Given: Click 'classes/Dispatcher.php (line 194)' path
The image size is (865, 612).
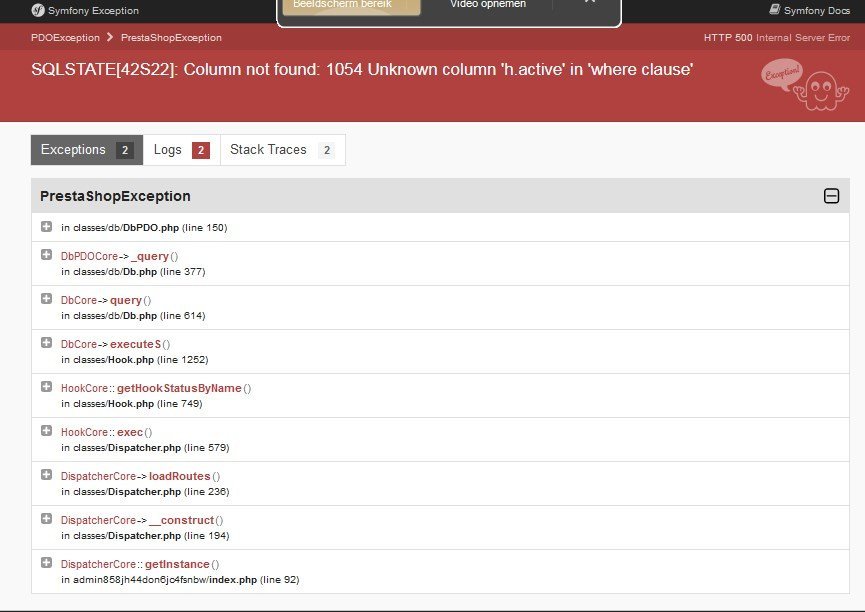Looking at the screenshot, I should point(151,536).
